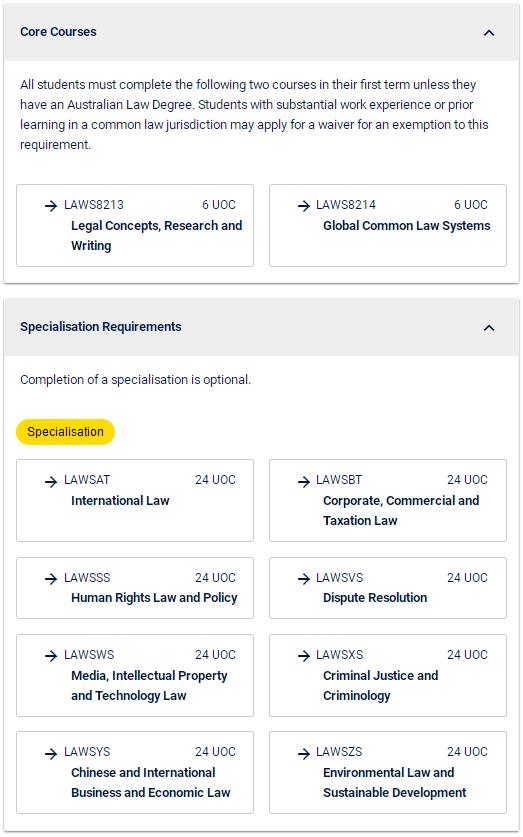Screen dimensions: 523x837
Task: Open Environmental Law and Sustainable Development
Action: [388, 772]
